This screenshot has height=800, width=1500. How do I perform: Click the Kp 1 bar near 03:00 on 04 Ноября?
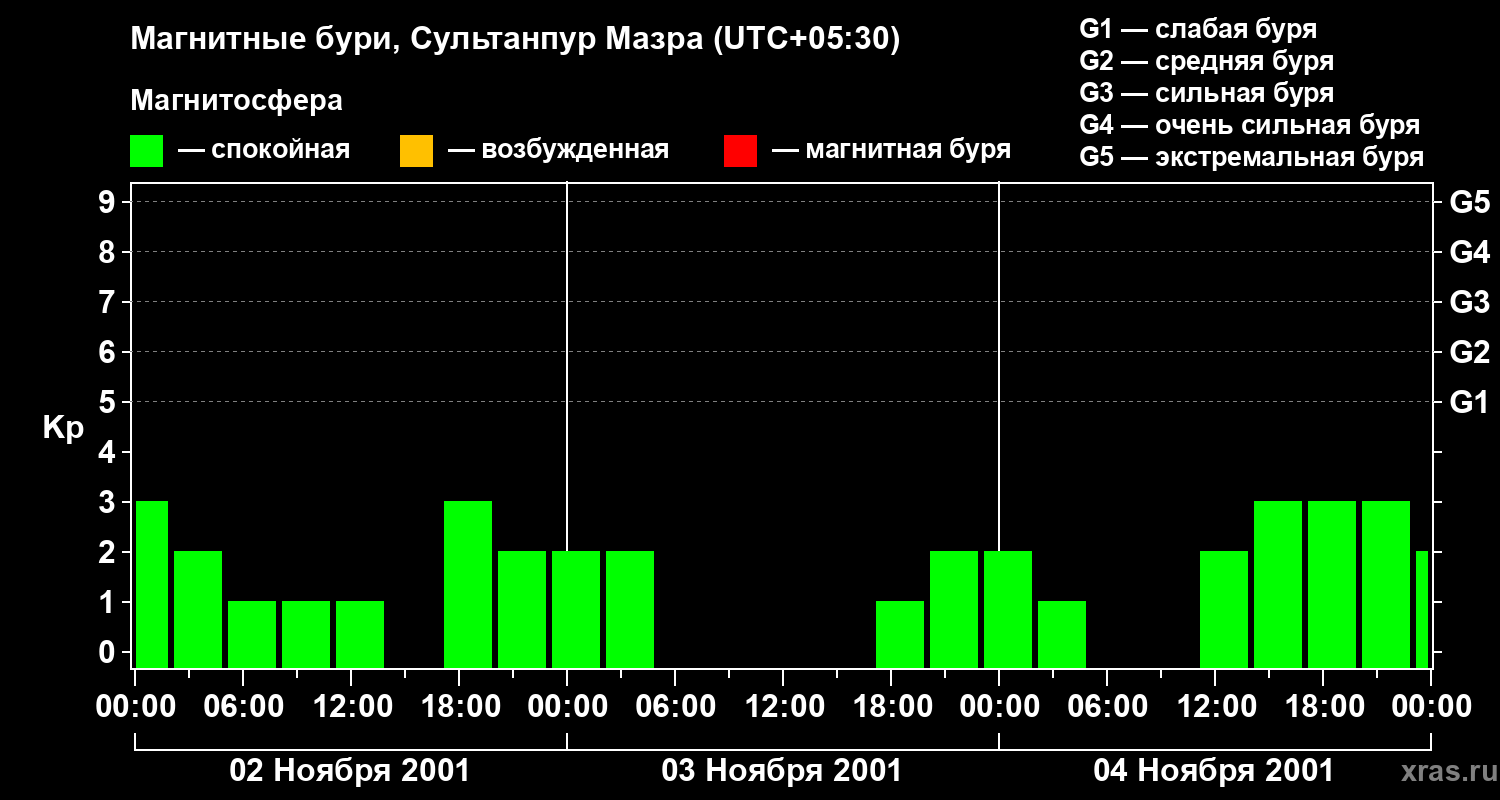tap(1062, 634)
